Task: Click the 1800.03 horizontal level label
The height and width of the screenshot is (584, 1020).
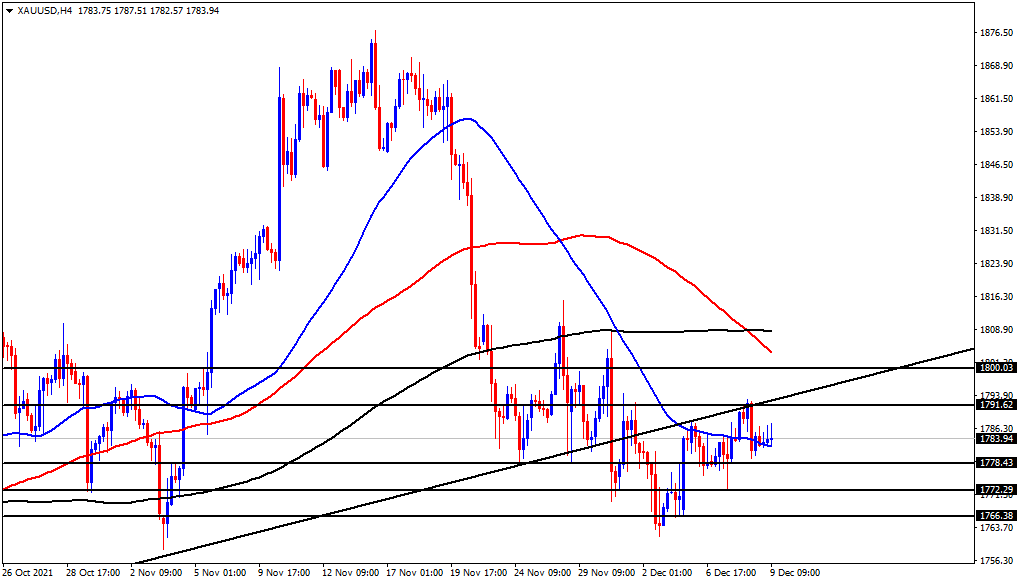Action: click(997, 368)
